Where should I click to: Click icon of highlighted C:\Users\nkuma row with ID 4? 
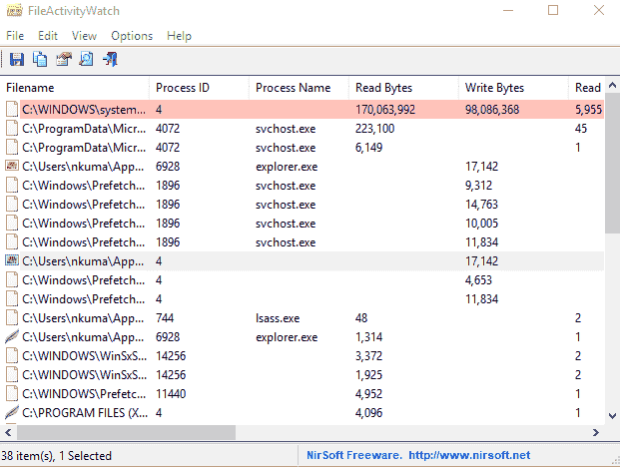[x=12, y=261]
